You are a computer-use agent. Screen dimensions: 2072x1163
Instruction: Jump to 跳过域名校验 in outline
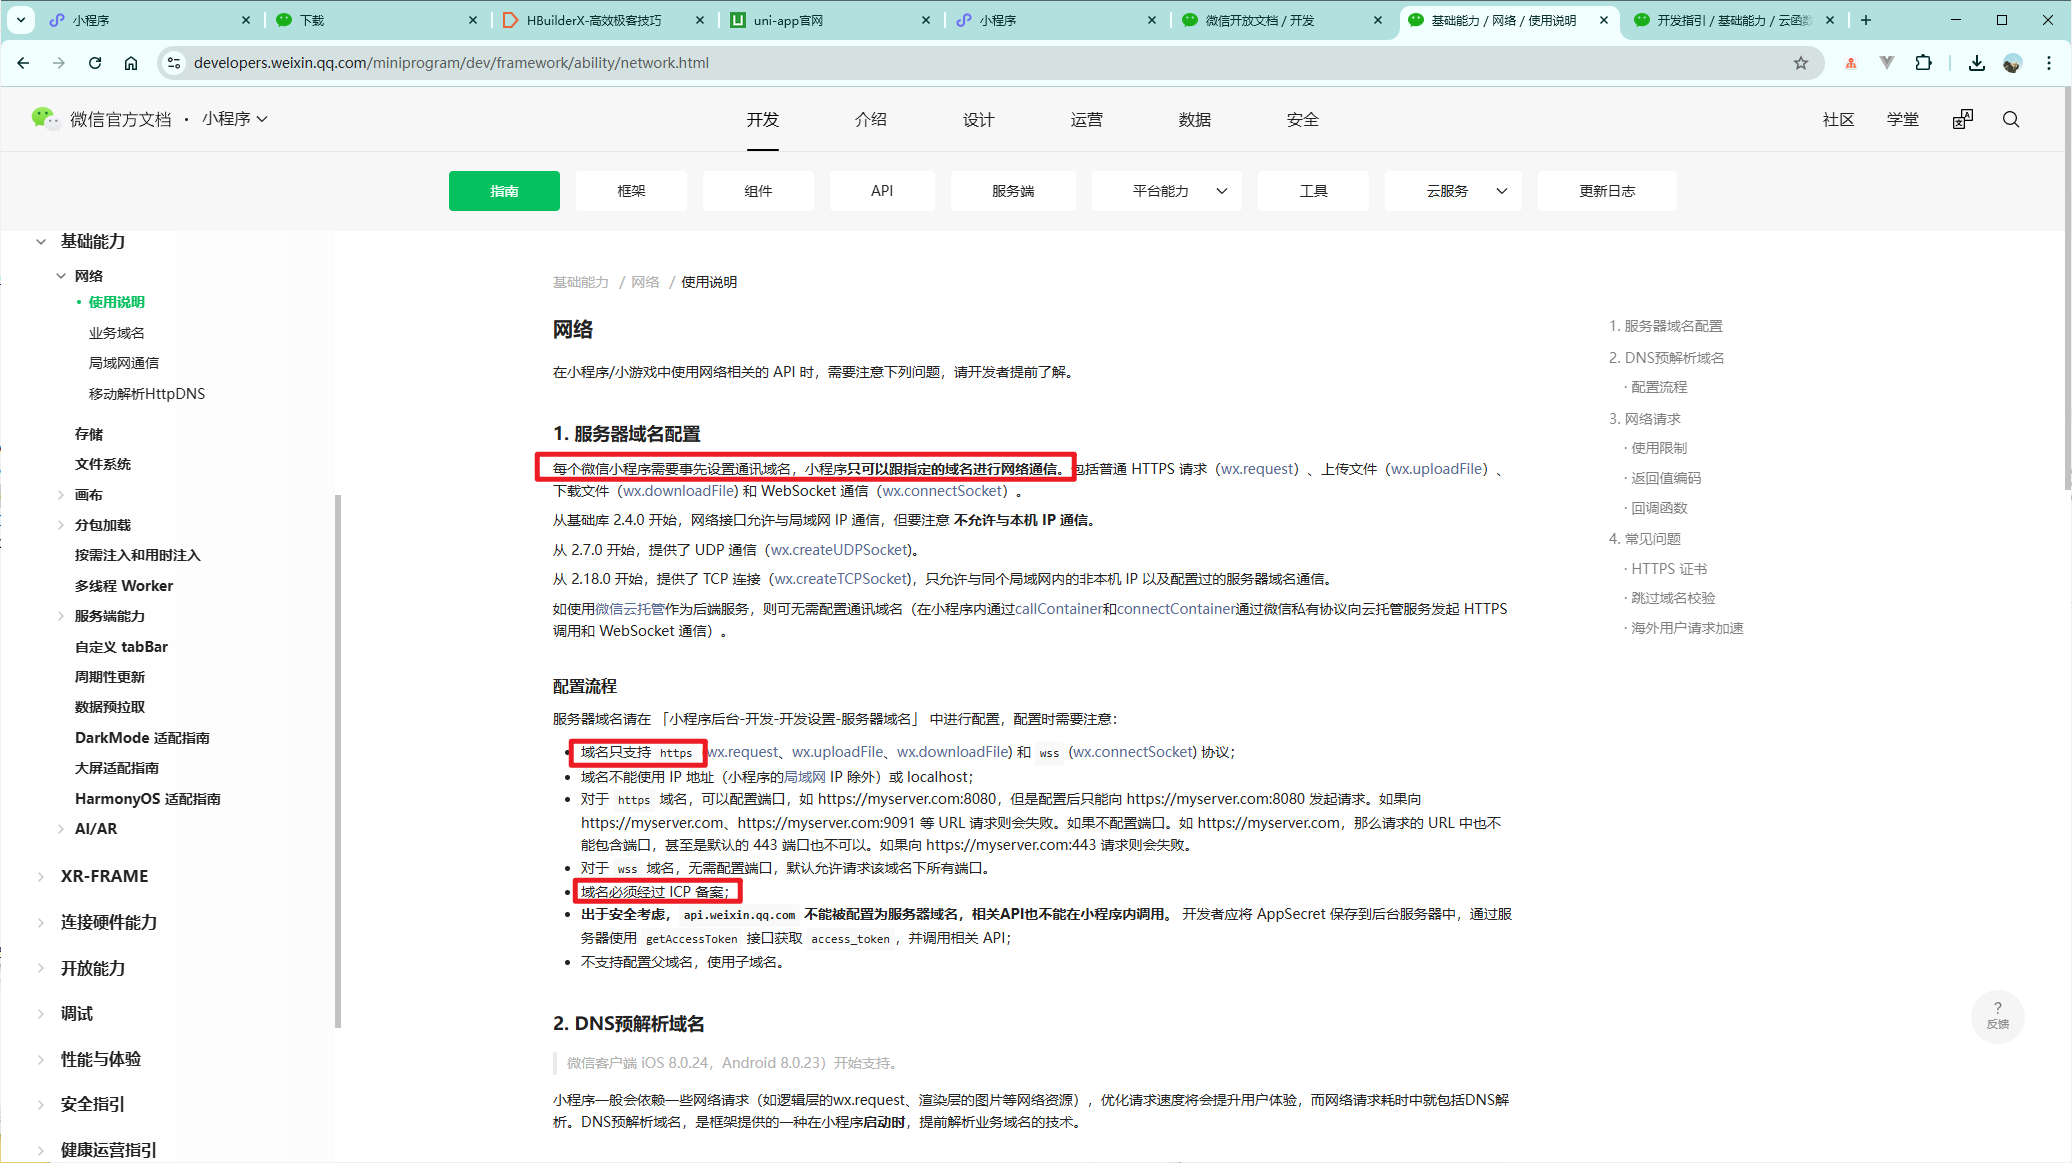pos(1673,598)
